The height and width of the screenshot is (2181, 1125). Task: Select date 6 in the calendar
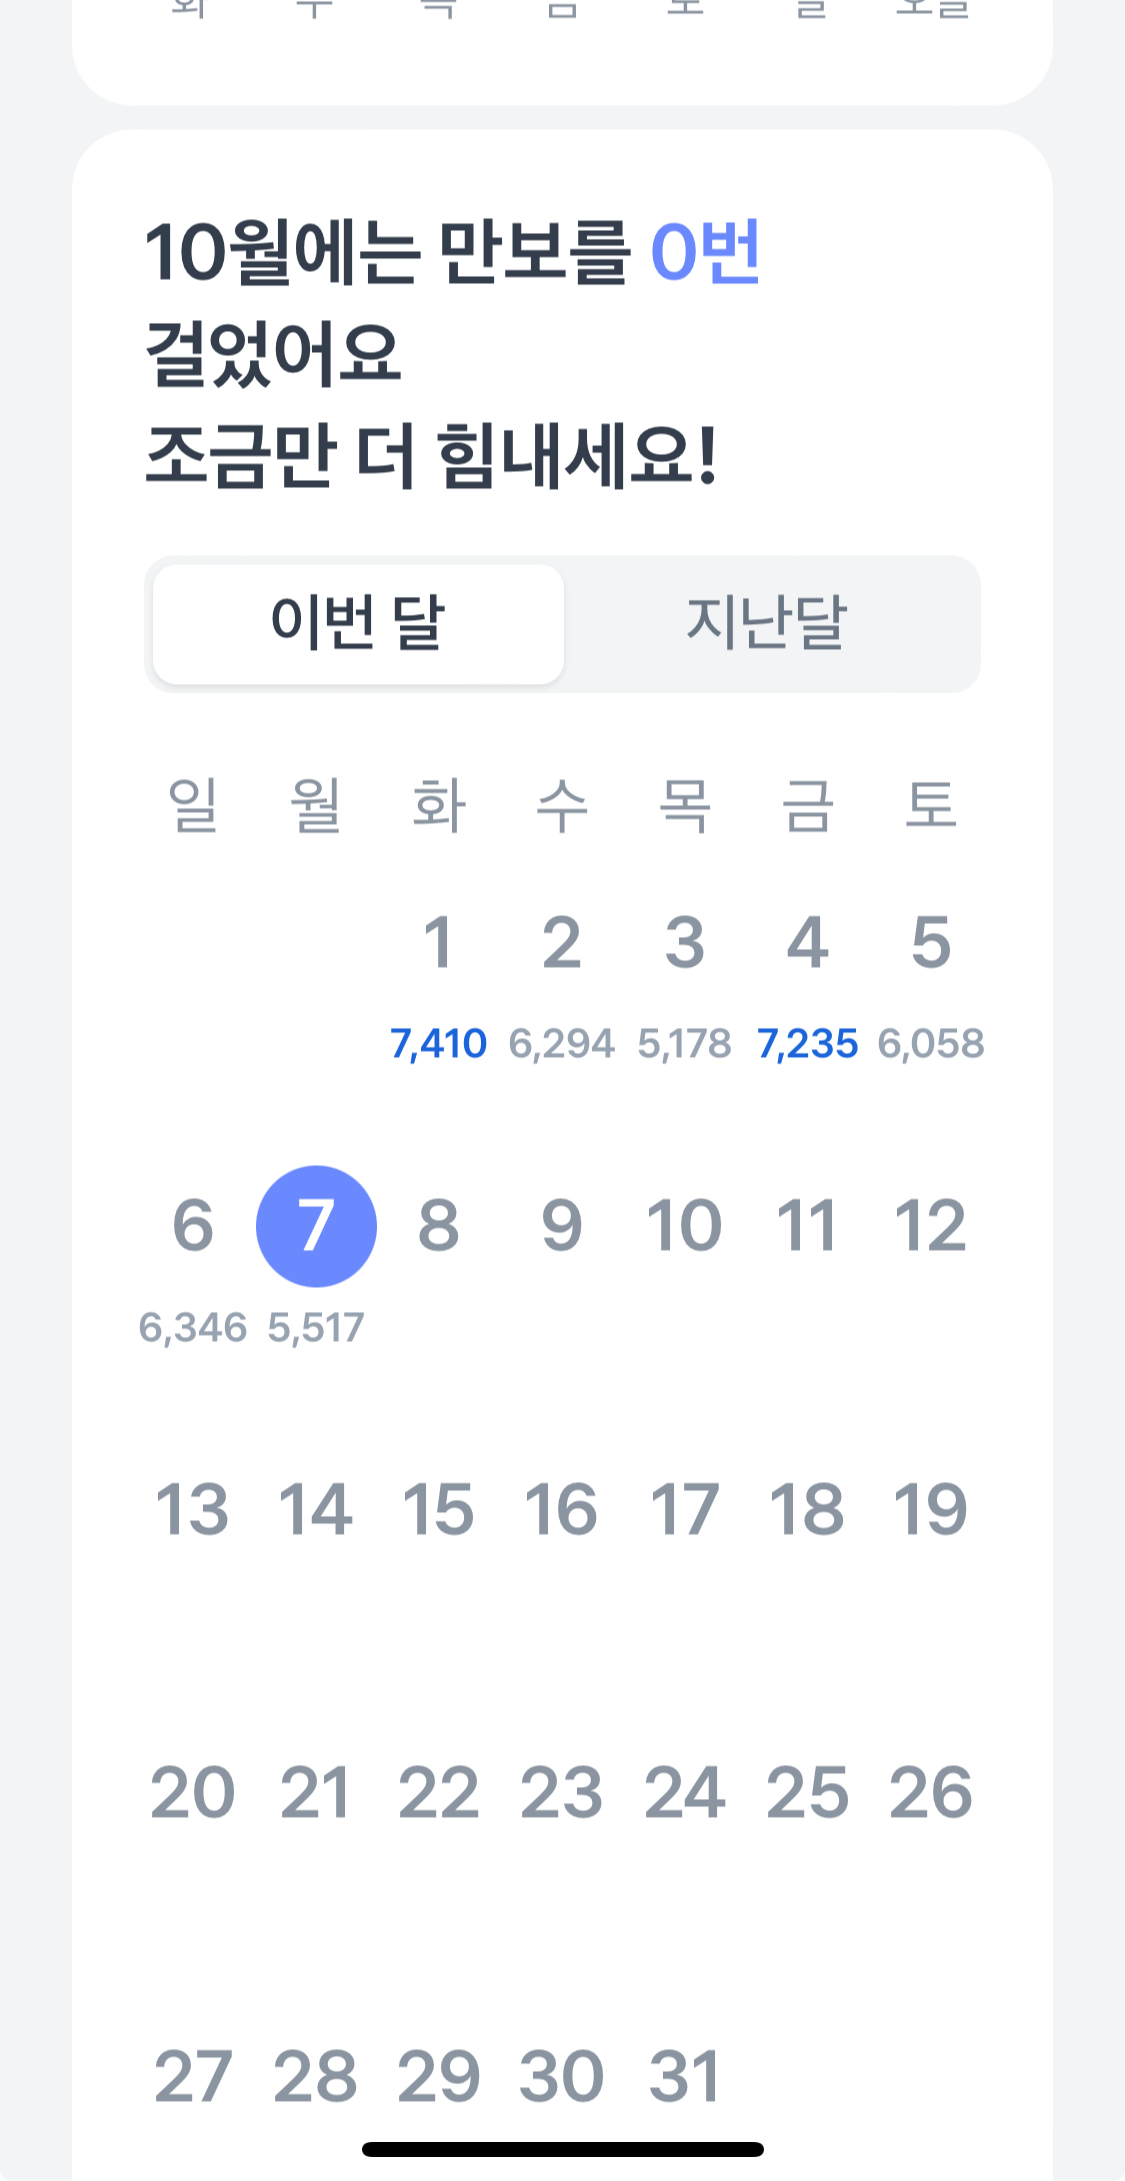(x=193, y=1226)
